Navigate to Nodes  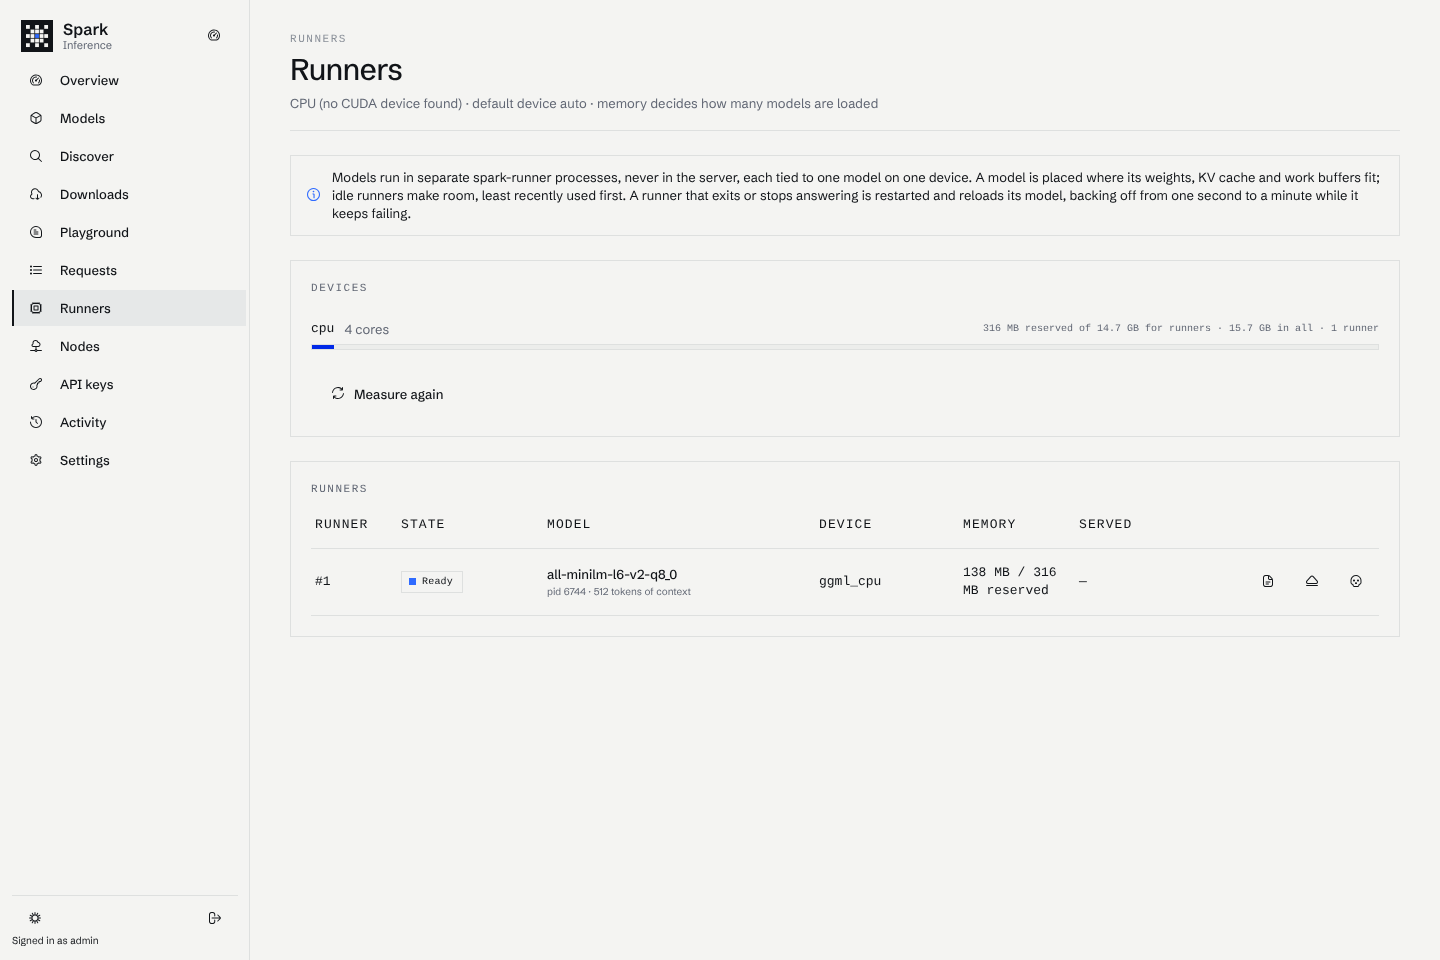(129, 346)
